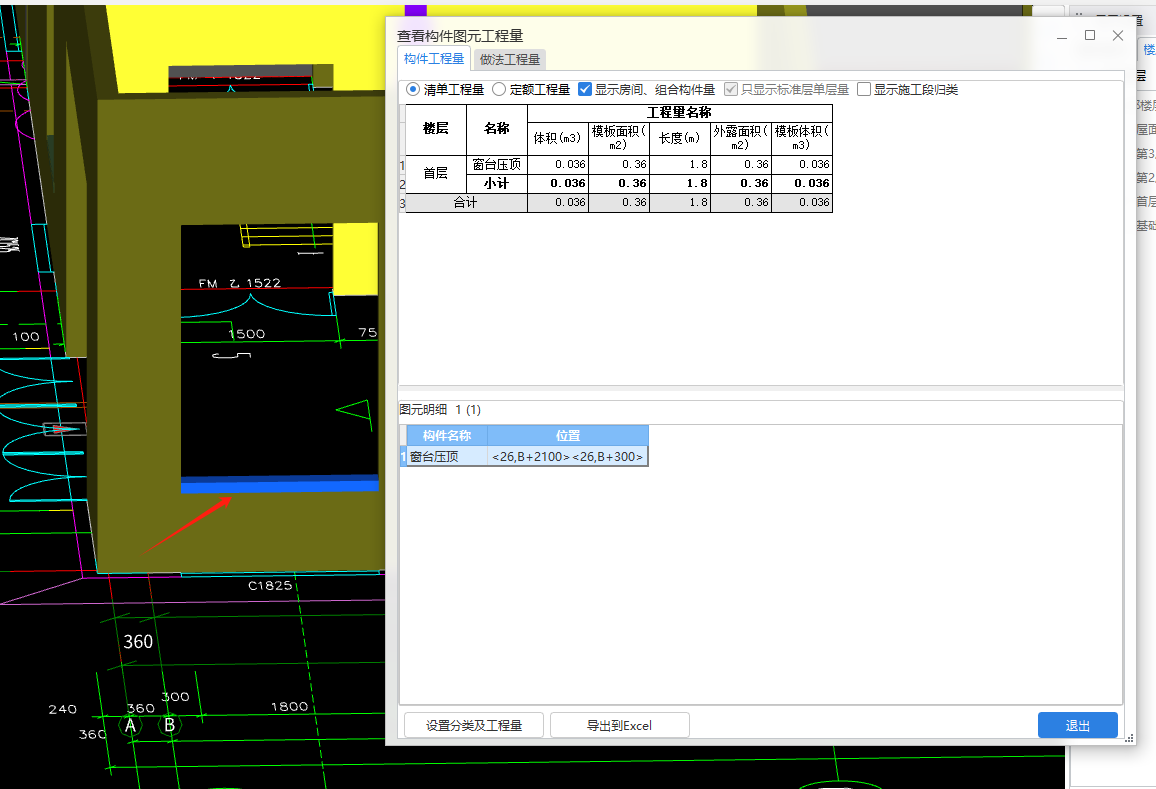Click 窗台压顶 row's 长度 value 1.8
The height and width of the screenshot is (789, 1156).
click(x=680, y=164)
